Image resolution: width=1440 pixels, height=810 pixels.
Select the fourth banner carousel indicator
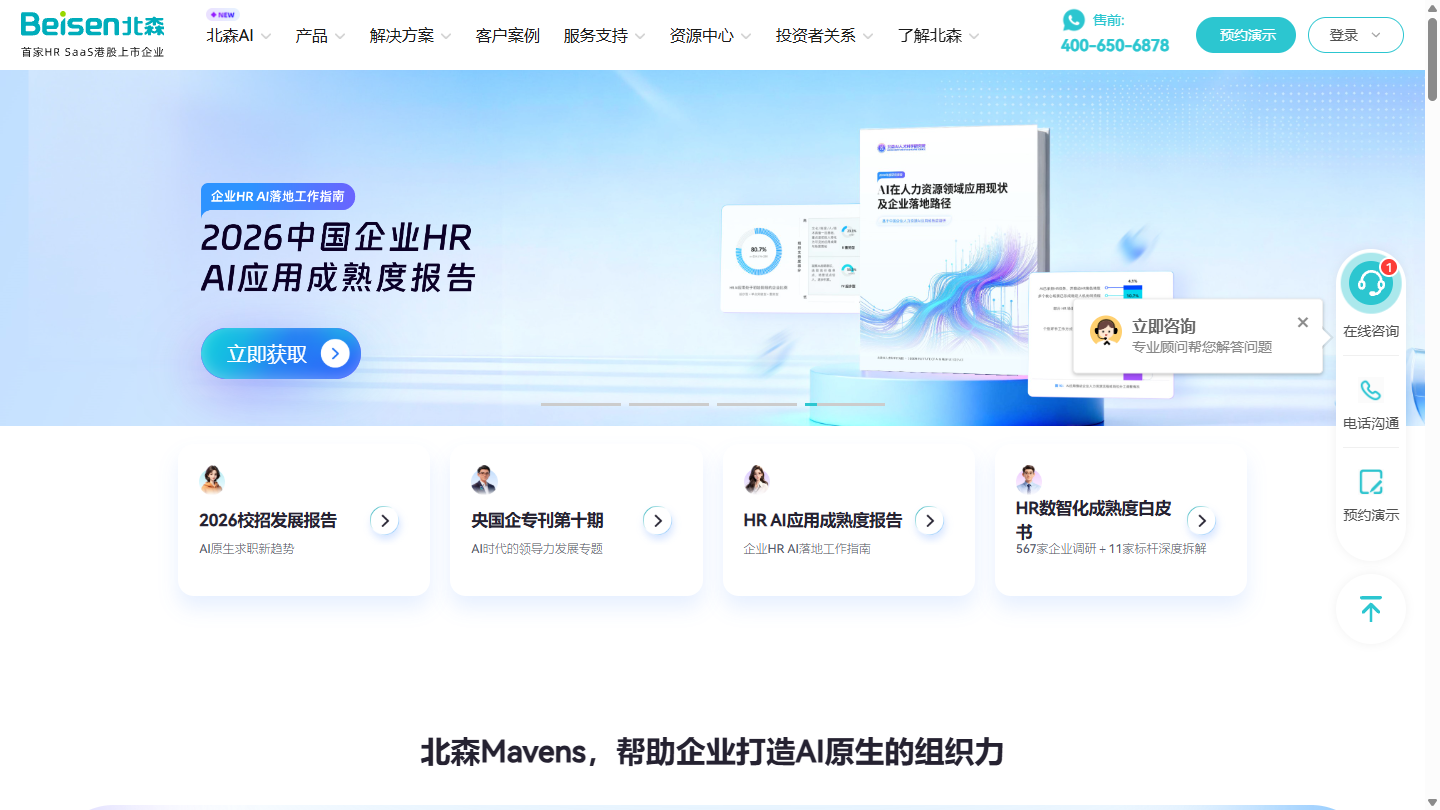pyautogui.click(x=845, y=404)
